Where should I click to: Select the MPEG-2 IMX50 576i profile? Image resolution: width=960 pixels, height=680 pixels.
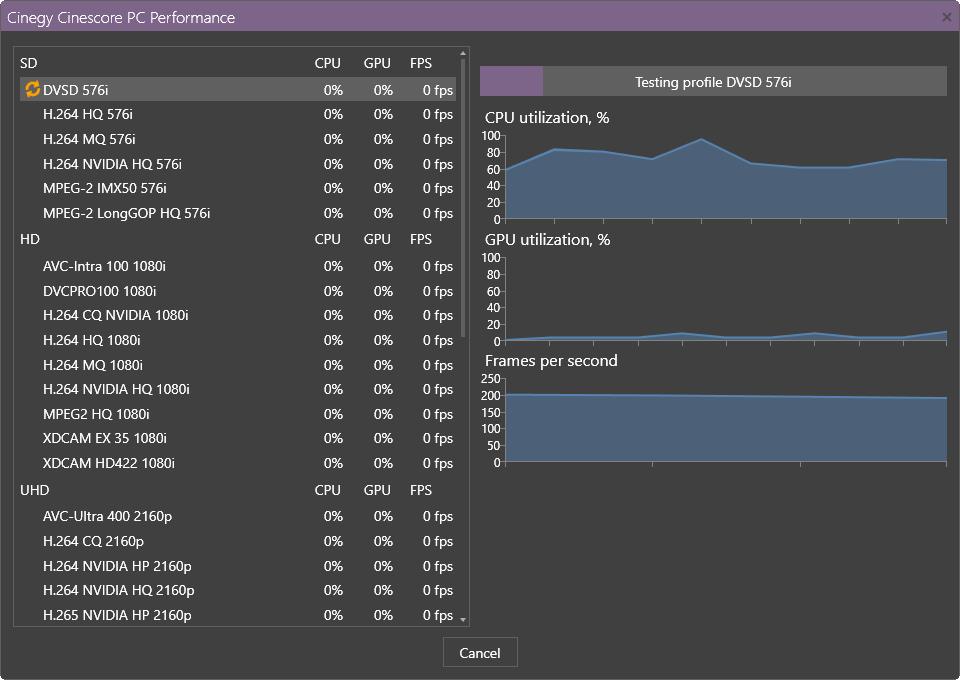click(x=105, y=188)
